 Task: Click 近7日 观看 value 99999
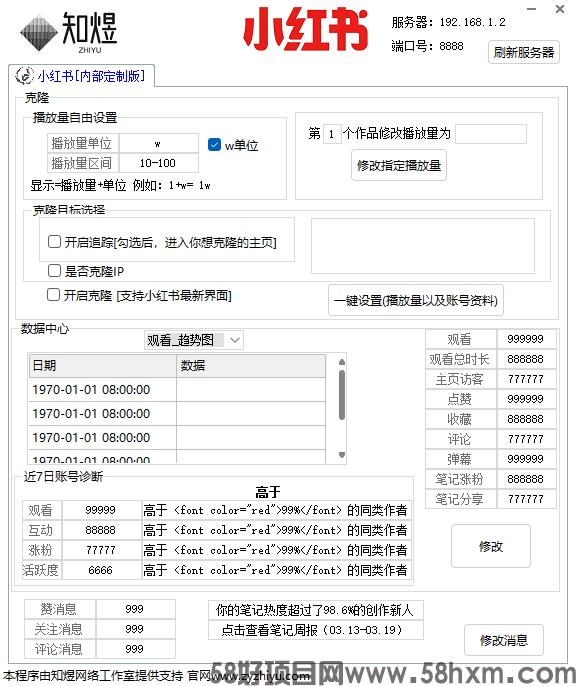click(x=101, y=510)
